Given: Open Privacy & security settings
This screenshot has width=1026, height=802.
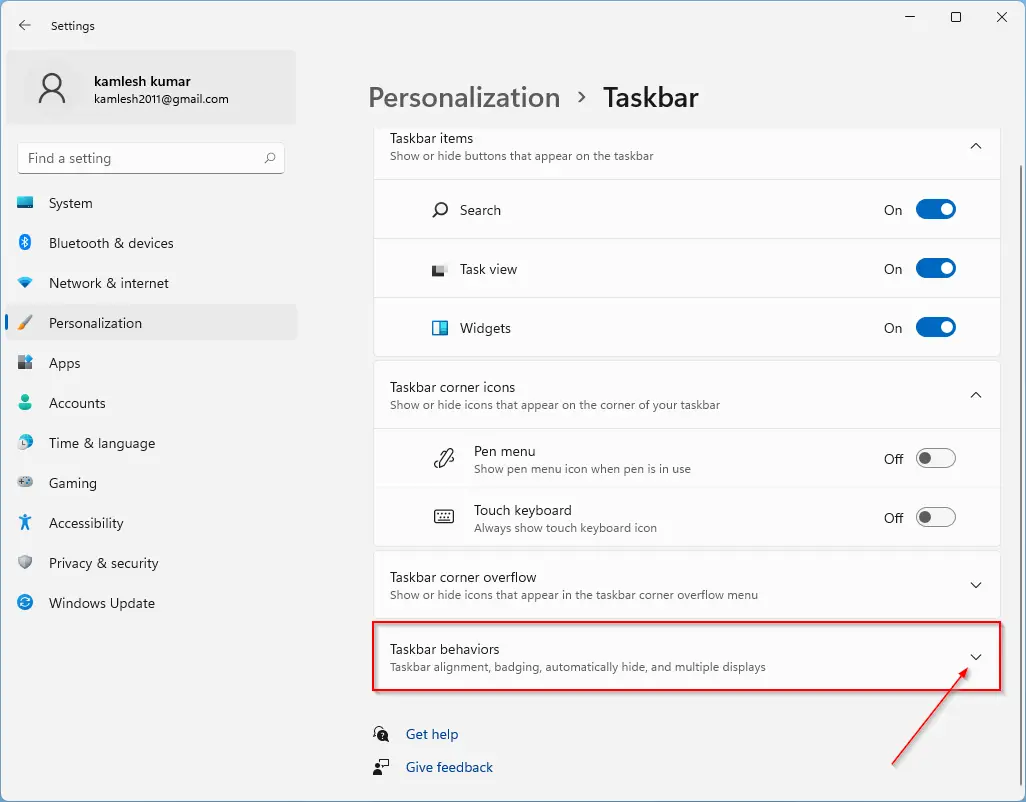Looking at the screenshot, I should pyautogui.click(x=151, y=563).
